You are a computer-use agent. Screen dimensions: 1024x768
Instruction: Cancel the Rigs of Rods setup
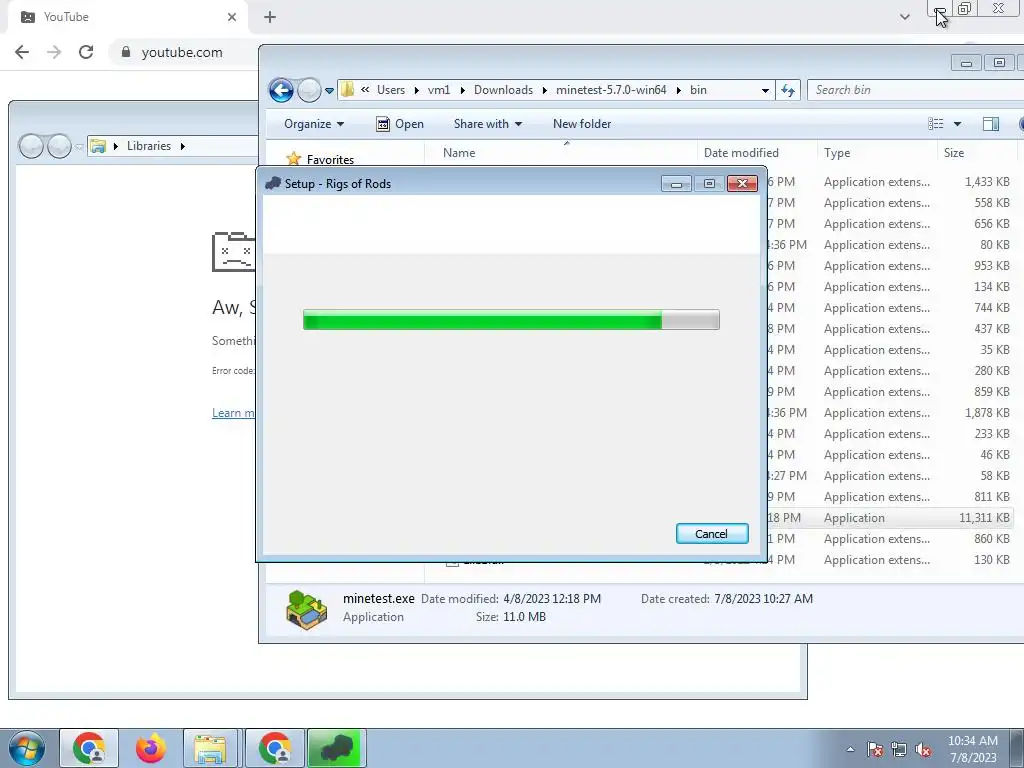[712, 534]
